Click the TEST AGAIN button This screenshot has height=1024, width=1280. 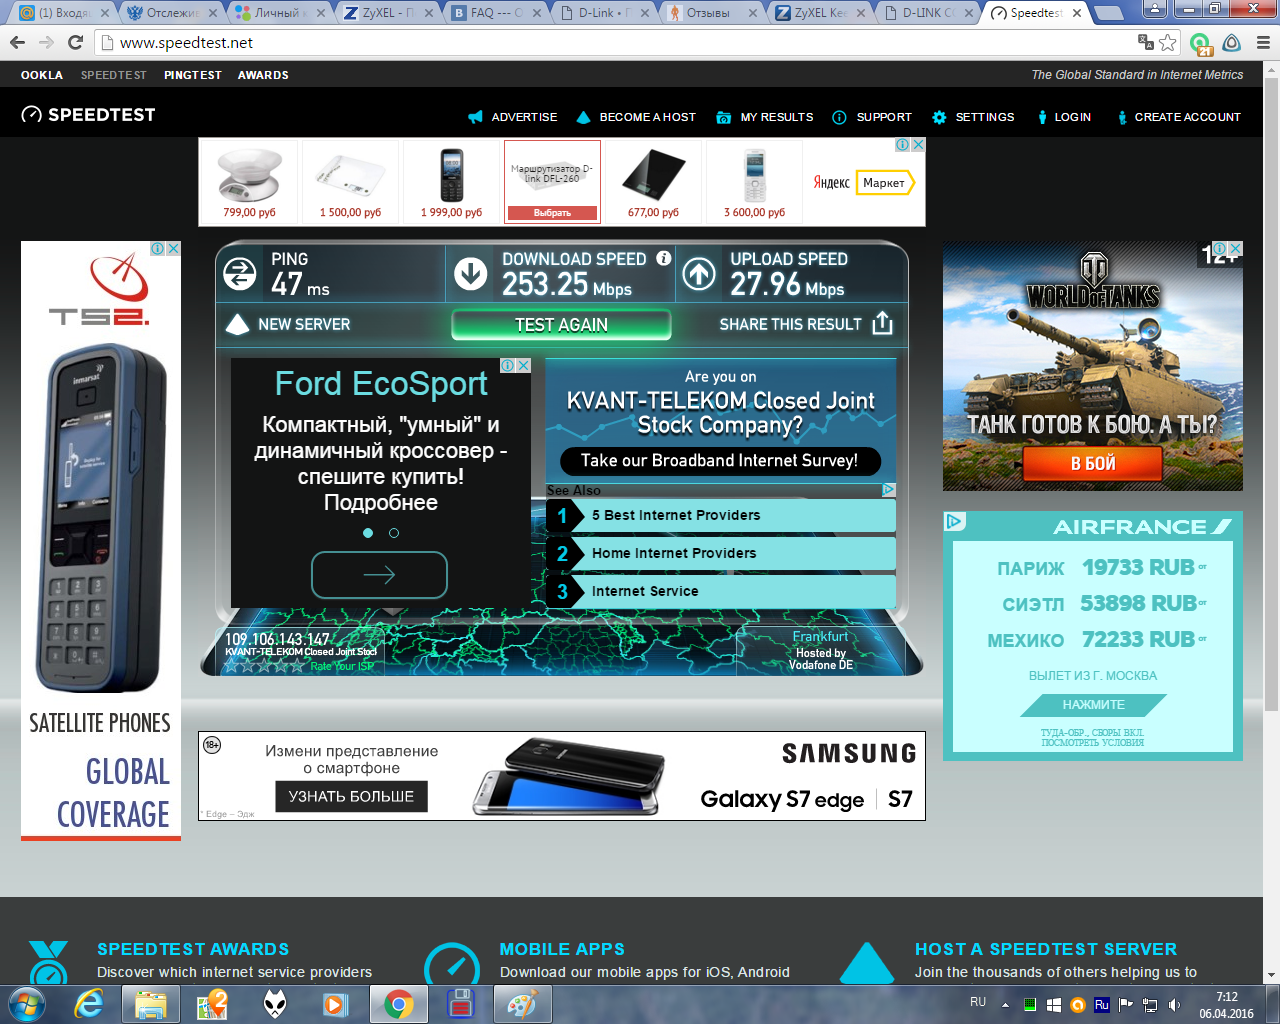coord(561,325)
